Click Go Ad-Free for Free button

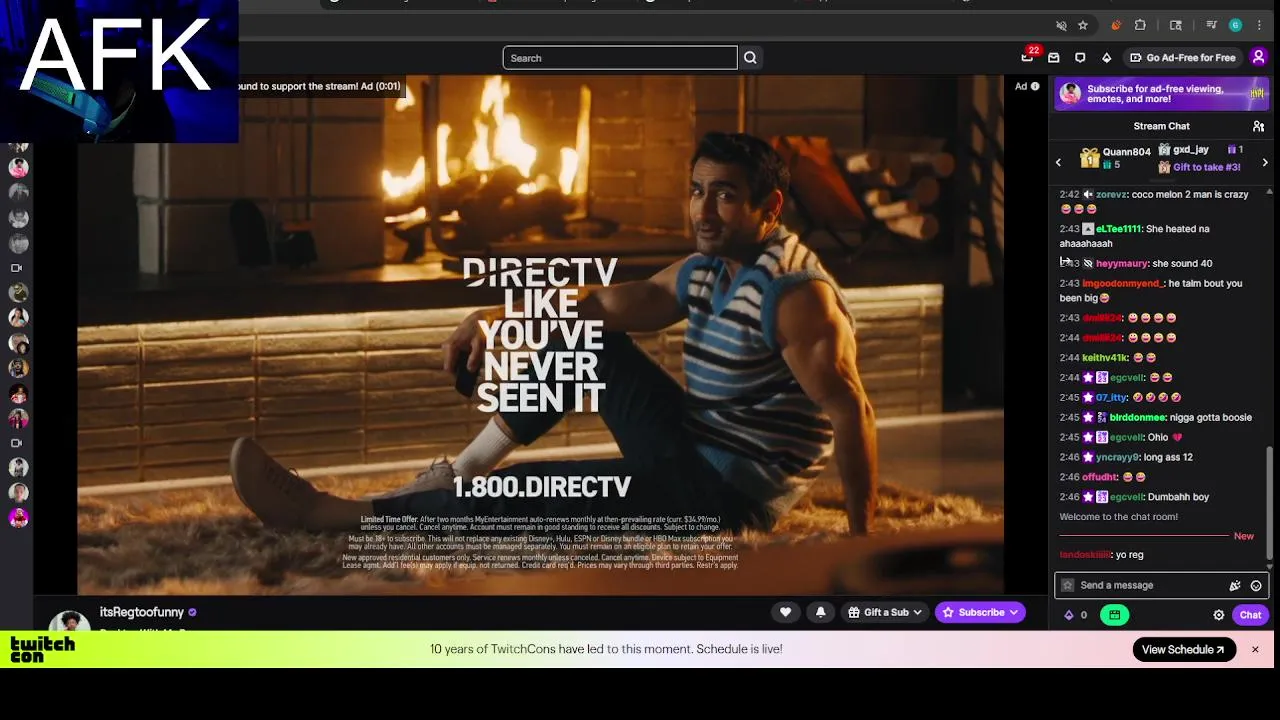click(1183, 58)
